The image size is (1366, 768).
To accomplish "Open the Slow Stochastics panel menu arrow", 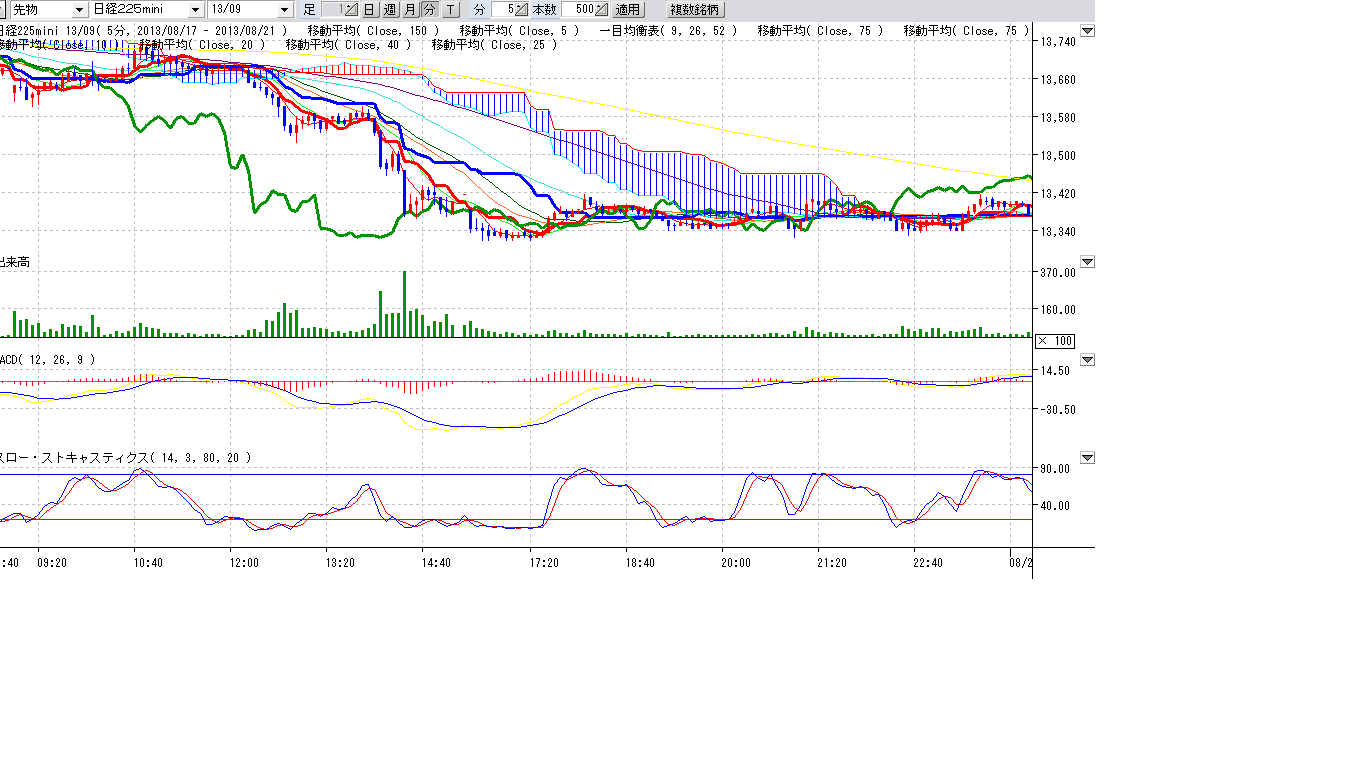I will 1087,458.
